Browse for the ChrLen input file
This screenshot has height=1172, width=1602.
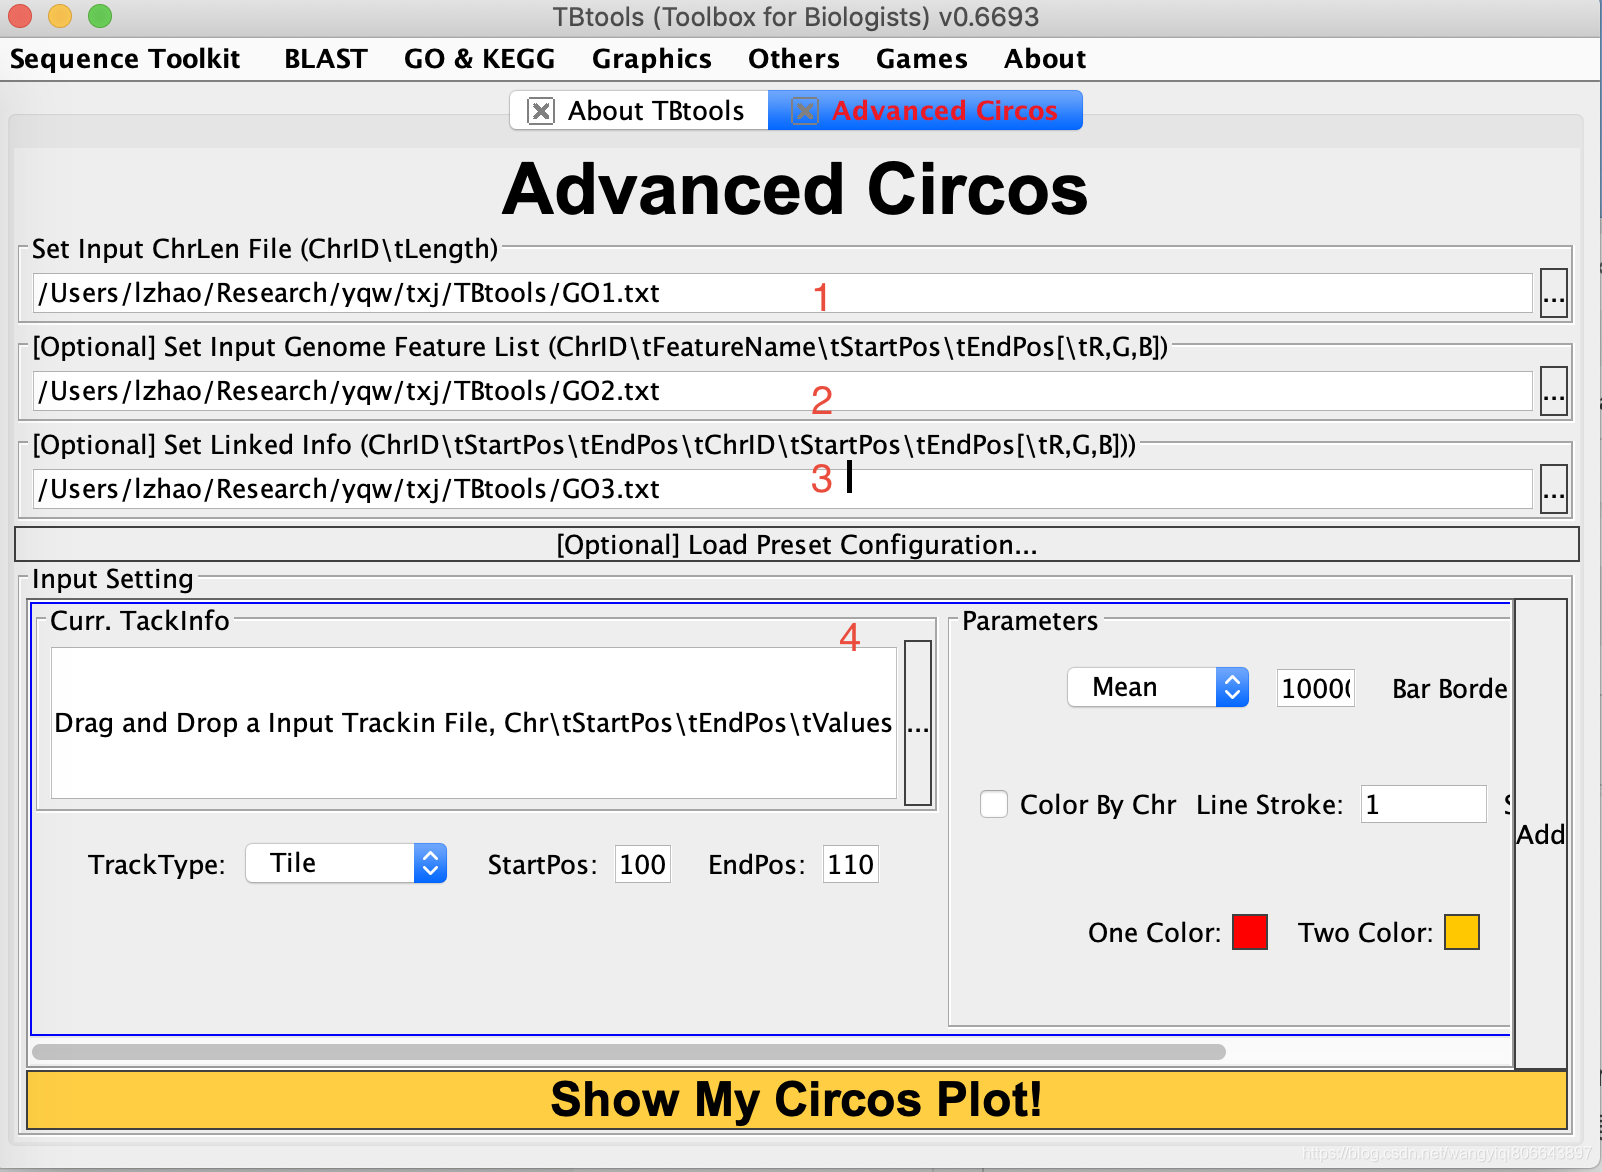tap(1553, 293)
